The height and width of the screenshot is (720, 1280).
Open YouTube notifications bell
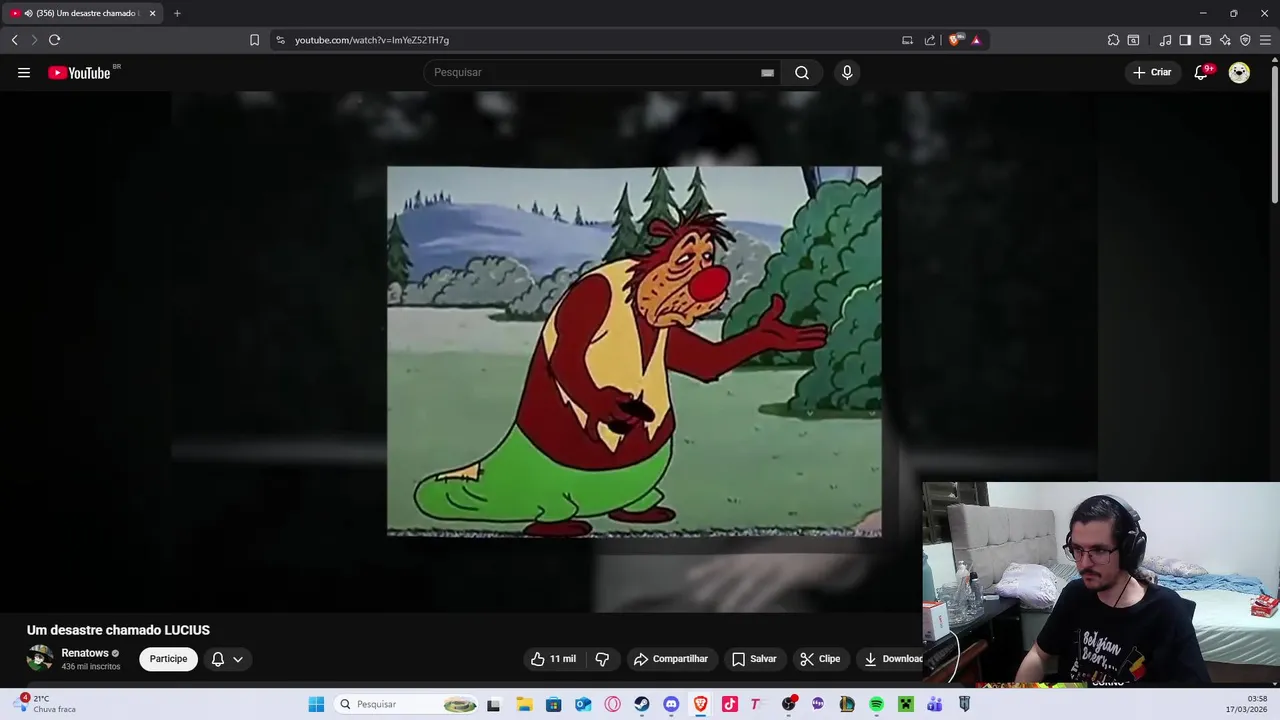(1203, 72)
